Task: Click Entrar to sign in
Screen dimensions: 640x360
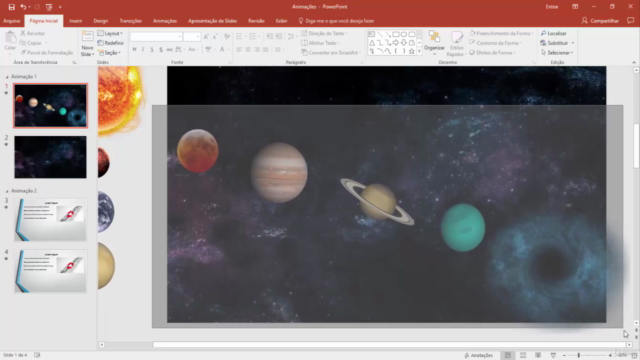Action: (x=552, y=7)
